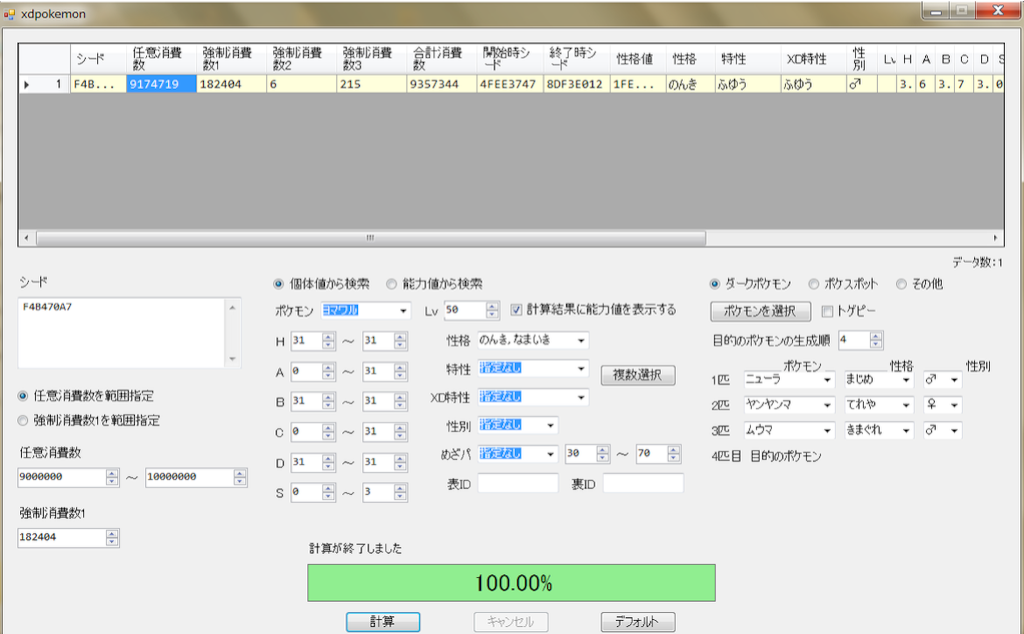The height and width of the screenshot is (634, 1024).
Task: Open 2匹 pokemon dropdown showing ヤンヤンマ
Action: click(827, 405)
